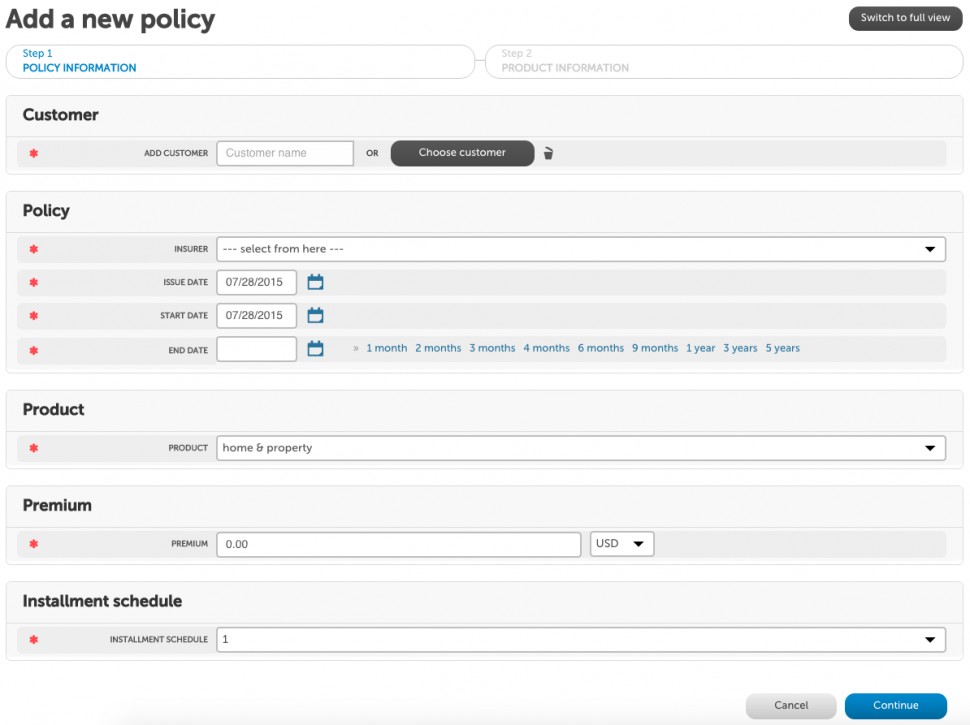The height and width of the screenshot is (725, 970).
Task: Open the Issue Date calendar picker
Action: pyautogui.click(x=315, y=283)
